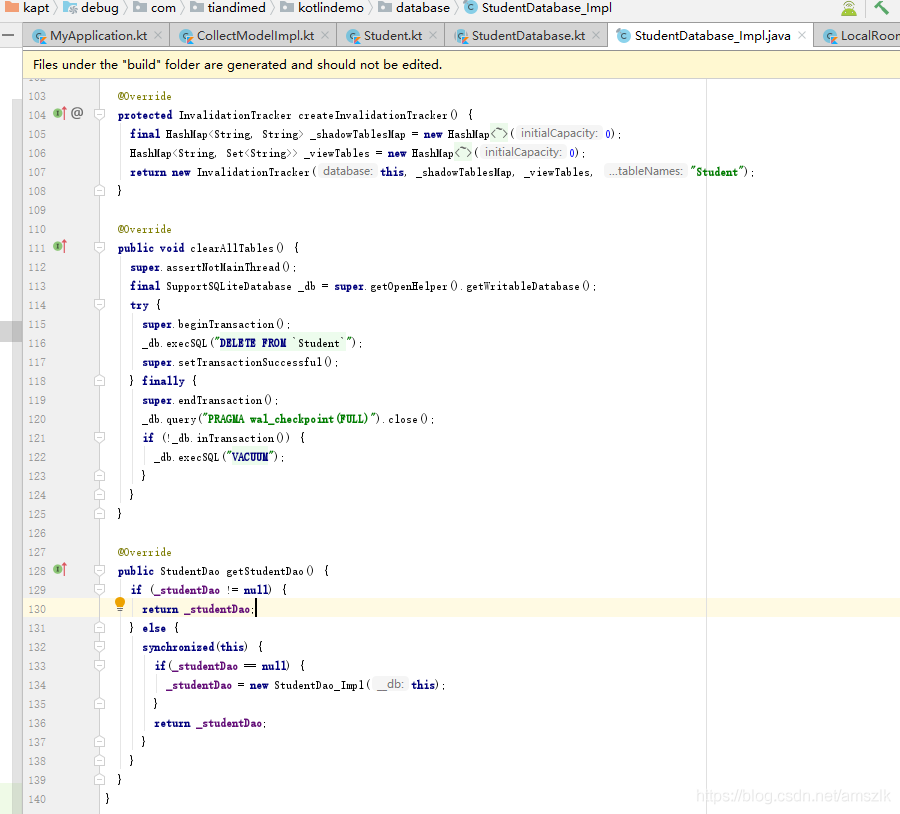900x814 pixels.
Task: Collapse the finally block at line 118
Action: point(99,380)
